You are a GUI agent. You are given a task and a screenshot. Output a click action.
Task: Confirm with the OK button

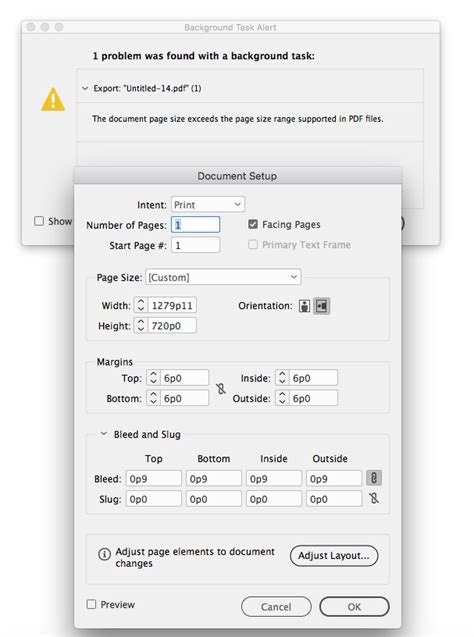pyautogui.click(x=354, y=607)
